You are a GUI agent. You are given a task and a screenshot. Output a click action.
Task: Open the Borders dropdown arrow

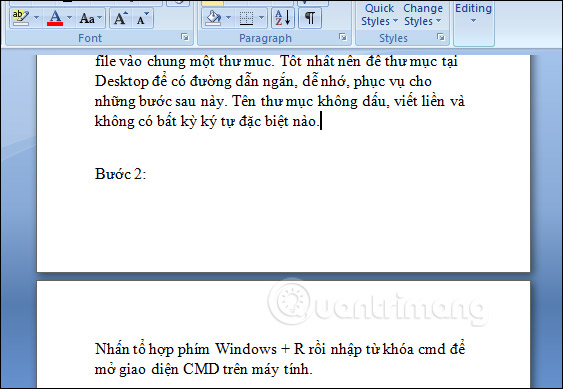pyautogui.click(x=261, y=18)
